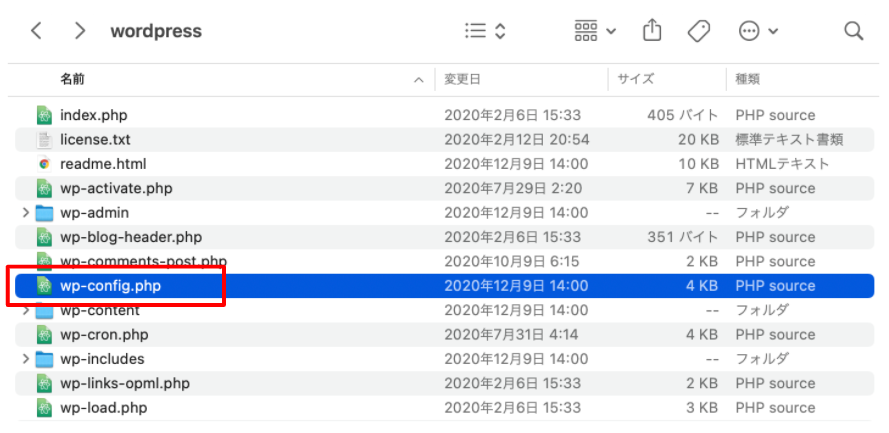Click the Tags icon in toolbar

click(x=700, y=31)
